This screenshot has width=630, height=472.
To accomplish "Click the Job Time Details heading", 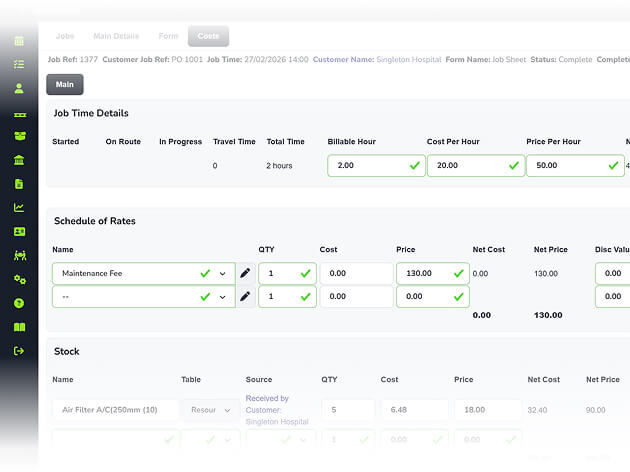I will click(91, 113).
